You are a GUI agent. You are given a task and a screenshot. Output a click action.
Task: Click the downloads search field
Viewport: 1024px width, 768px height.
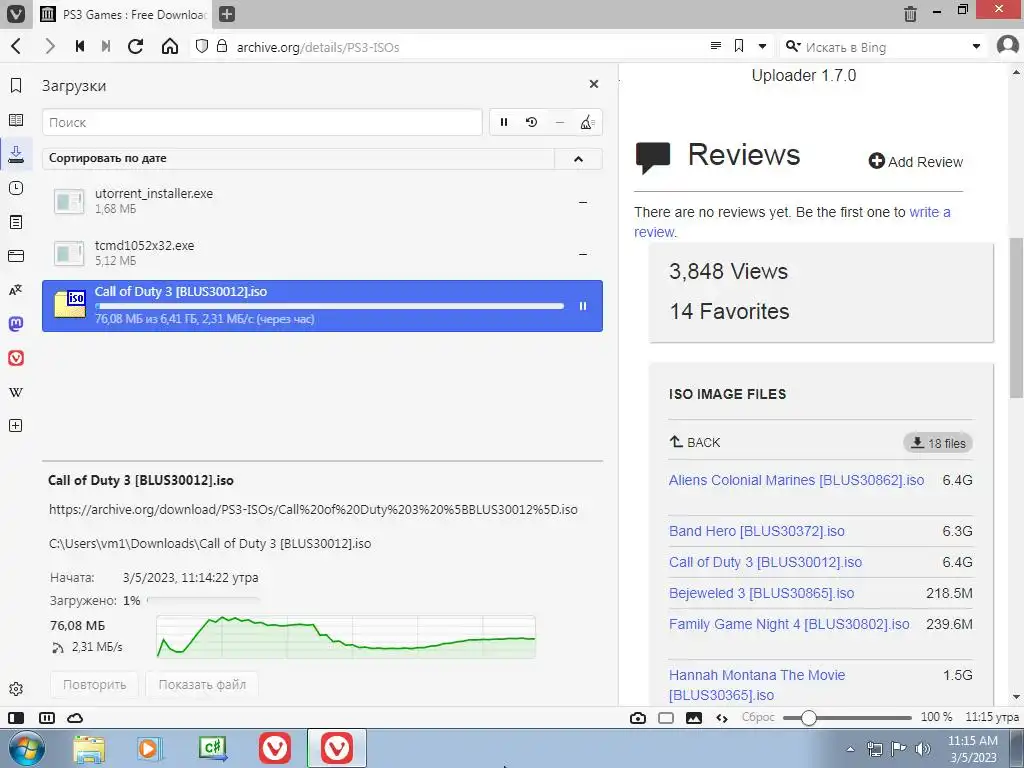(262, 122)
